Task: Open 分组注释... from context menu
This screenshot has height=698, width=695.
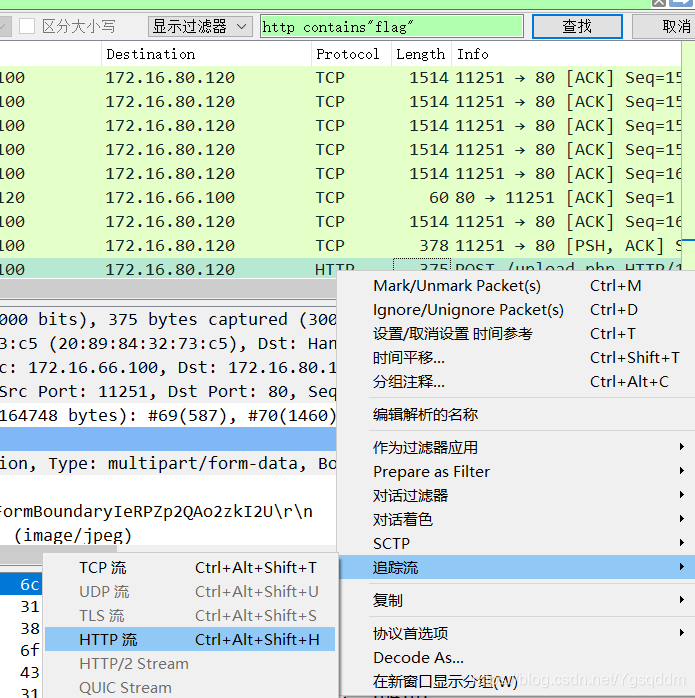Action: (x=516, y=382)
